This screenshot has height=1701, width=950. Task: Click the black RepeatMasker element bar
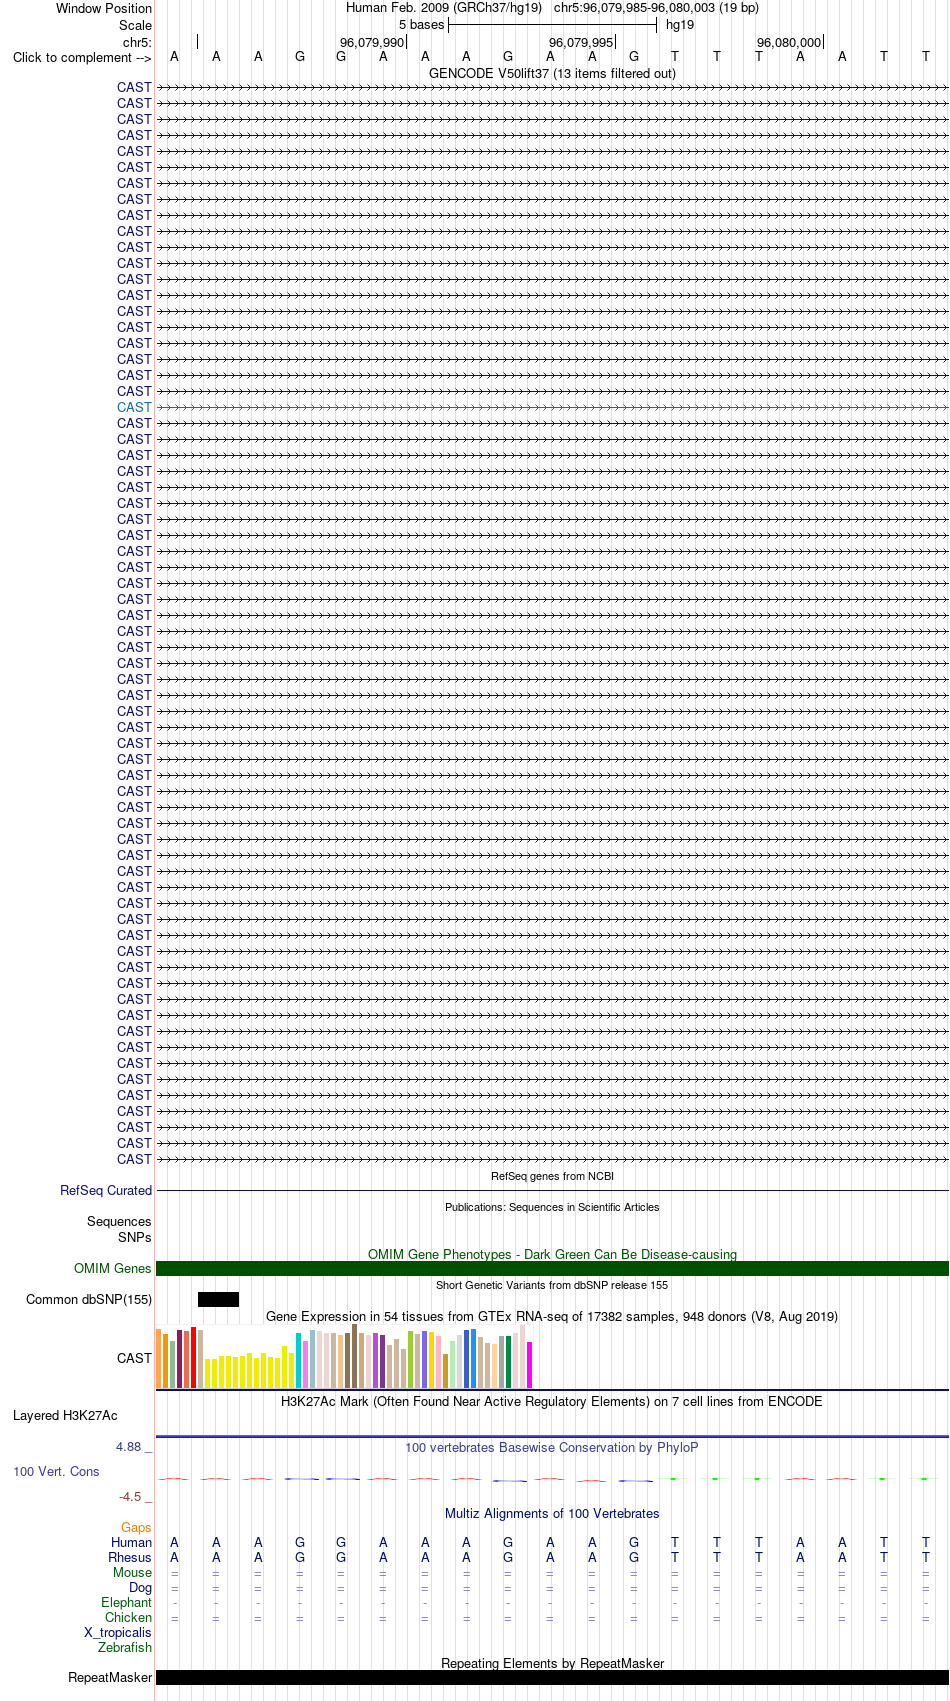552,1678
